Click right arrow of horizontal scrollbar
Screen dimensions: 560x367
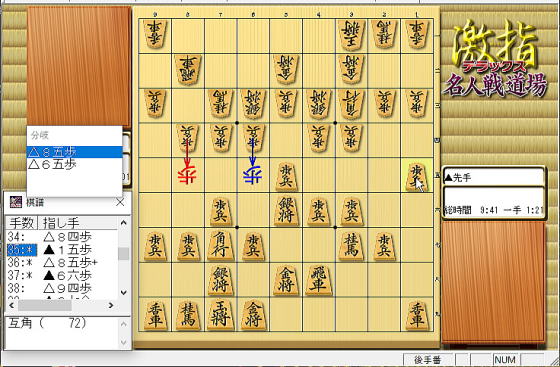pos(111,306)
